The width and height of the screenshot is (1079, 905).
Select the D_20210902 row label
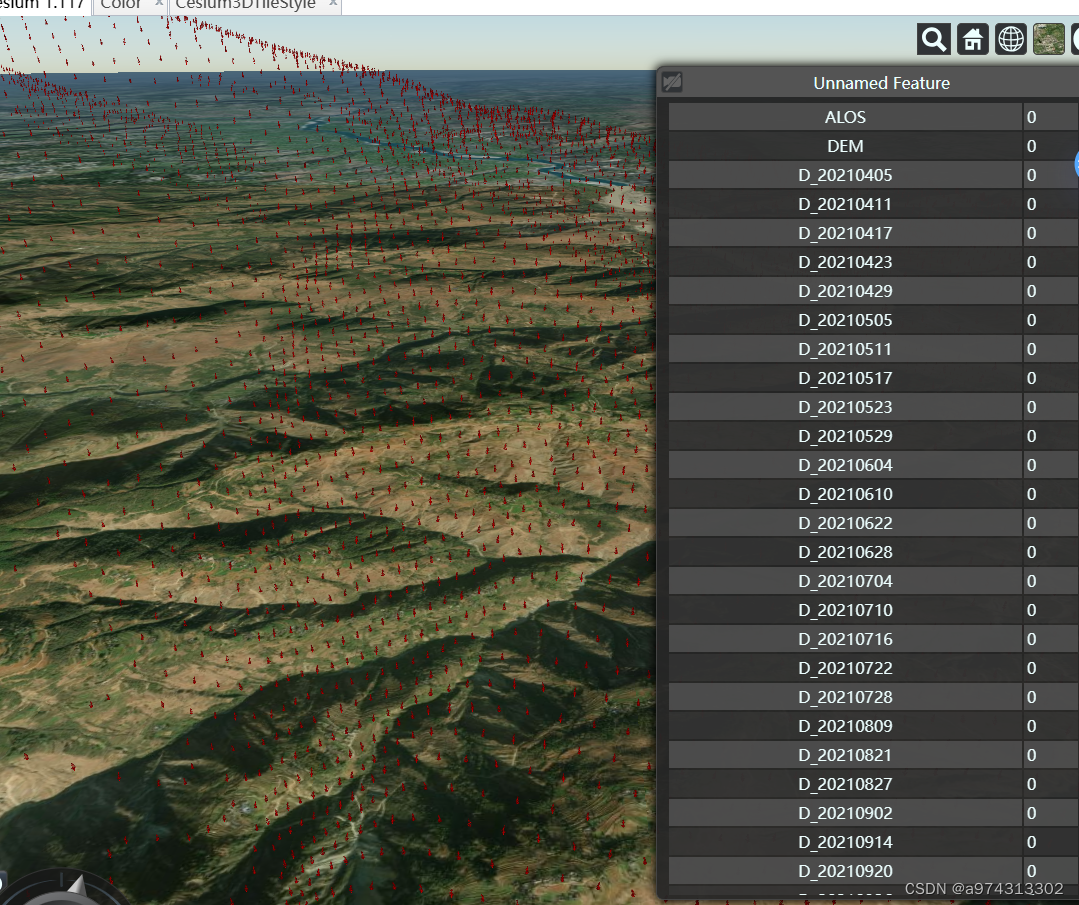coord(845,813)
